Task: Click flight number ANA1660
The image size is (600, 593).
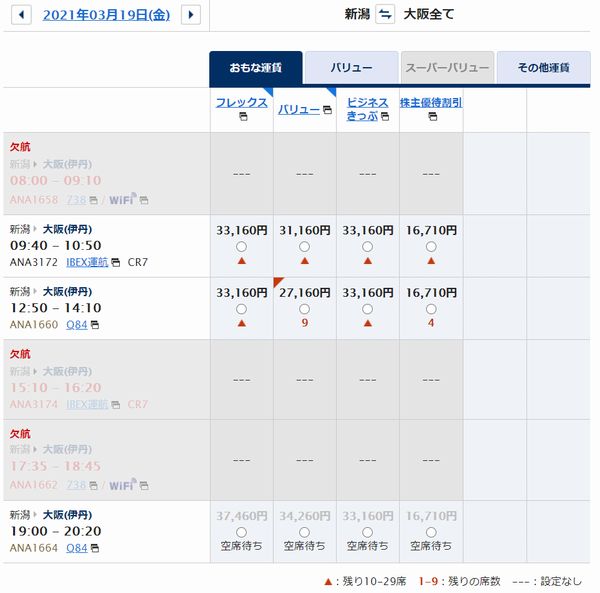Action: (34, 325)
